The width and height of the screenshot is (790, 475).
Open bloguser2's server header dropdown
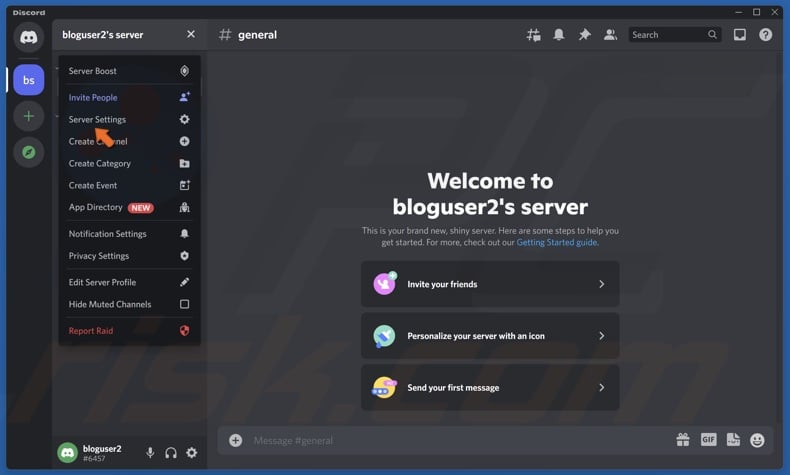tap(129, 35)
